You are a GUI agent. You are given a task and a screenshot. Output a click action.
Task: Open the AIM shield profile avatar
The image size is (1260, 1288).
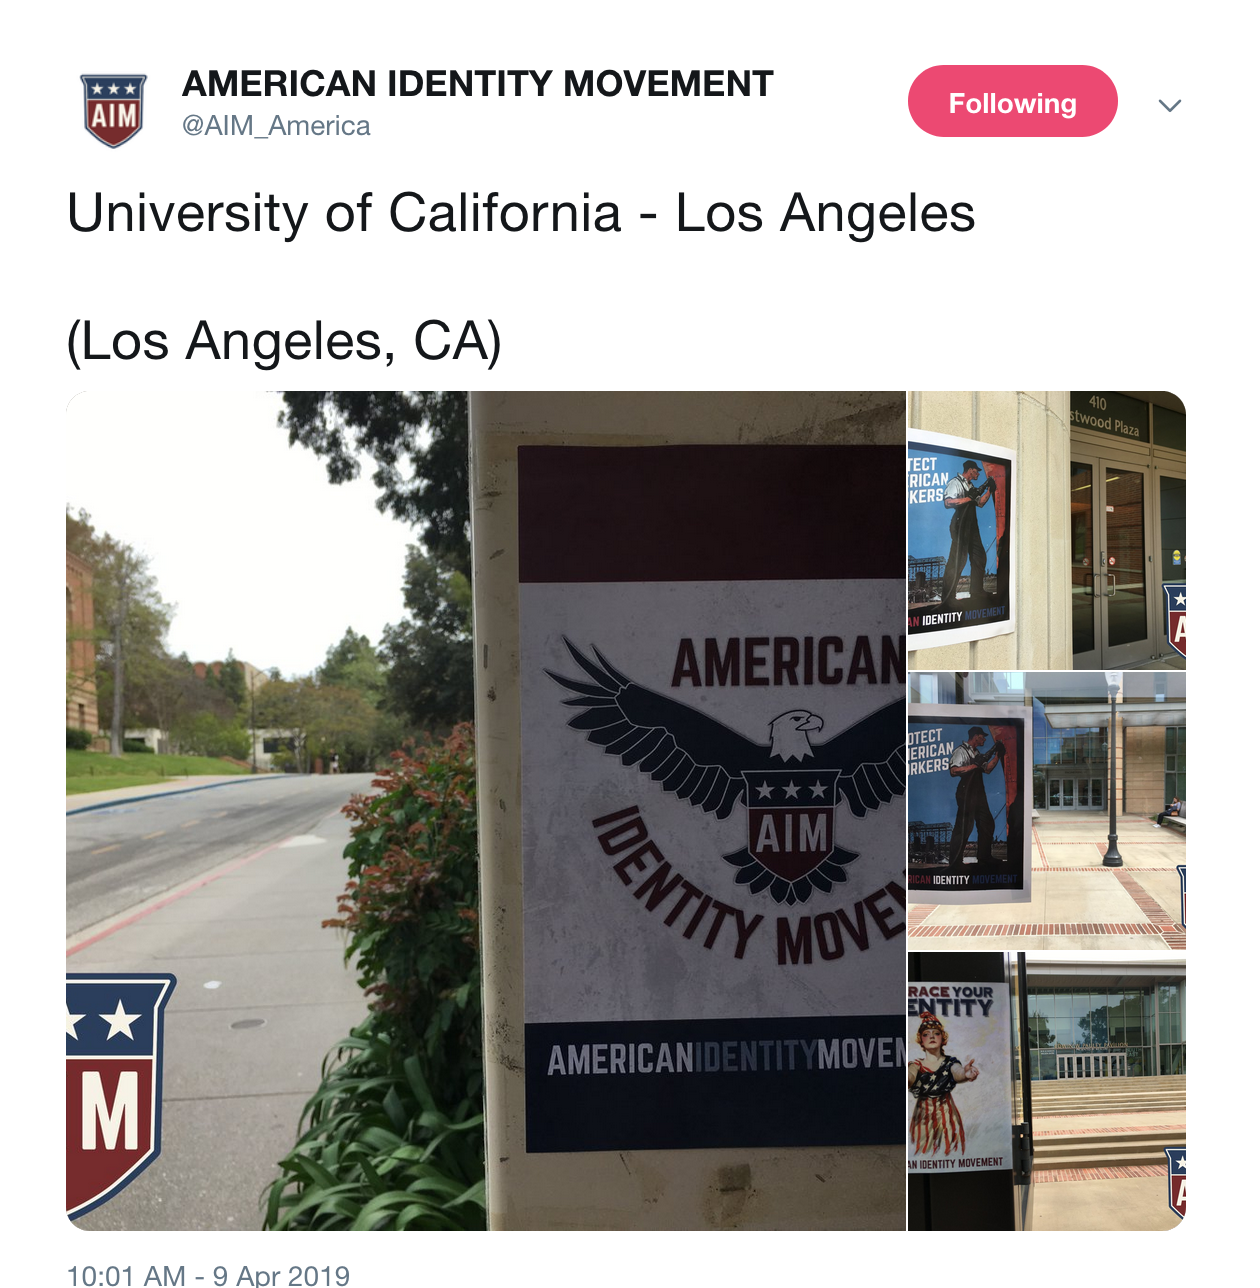pyautogui.click(x=113, y=110)
